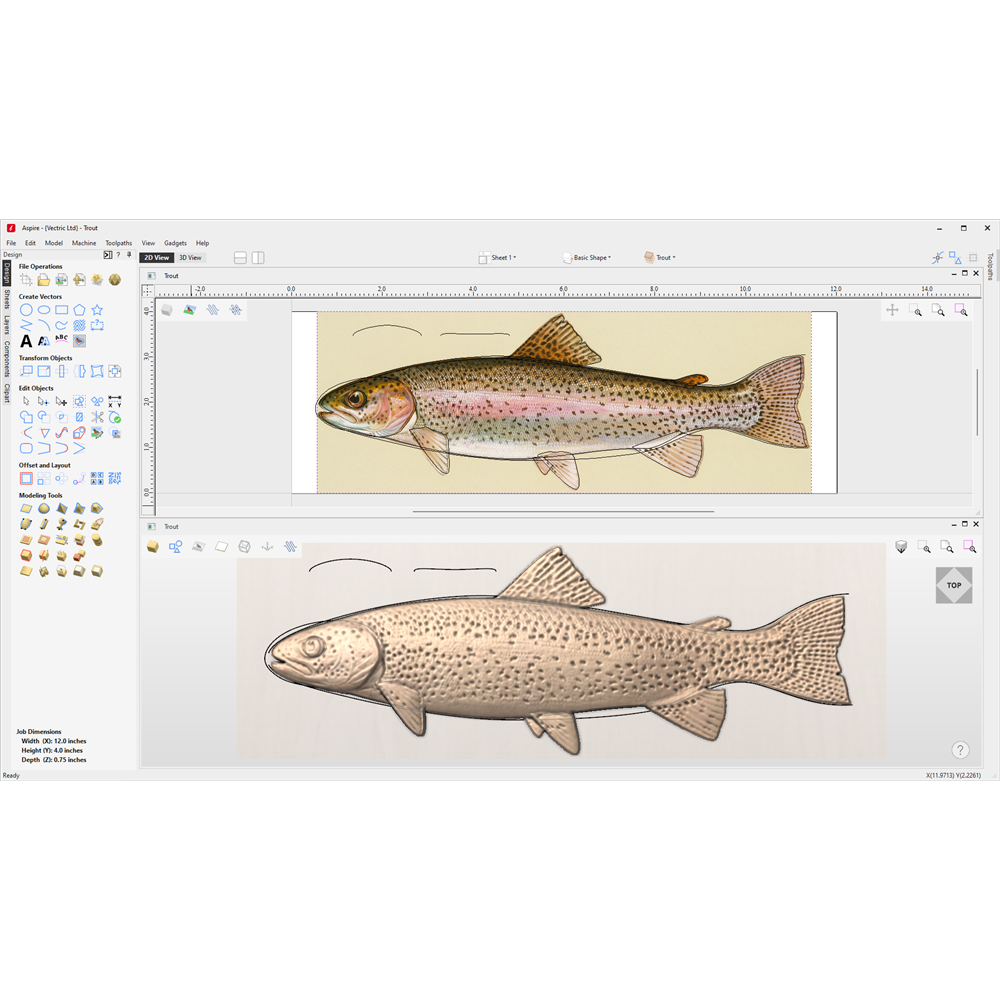This screenshot has width=1000, height=1000.
Task: Click the cursor coordinates X Y readout
Action: pyautogui.click(x=953, y=776)
